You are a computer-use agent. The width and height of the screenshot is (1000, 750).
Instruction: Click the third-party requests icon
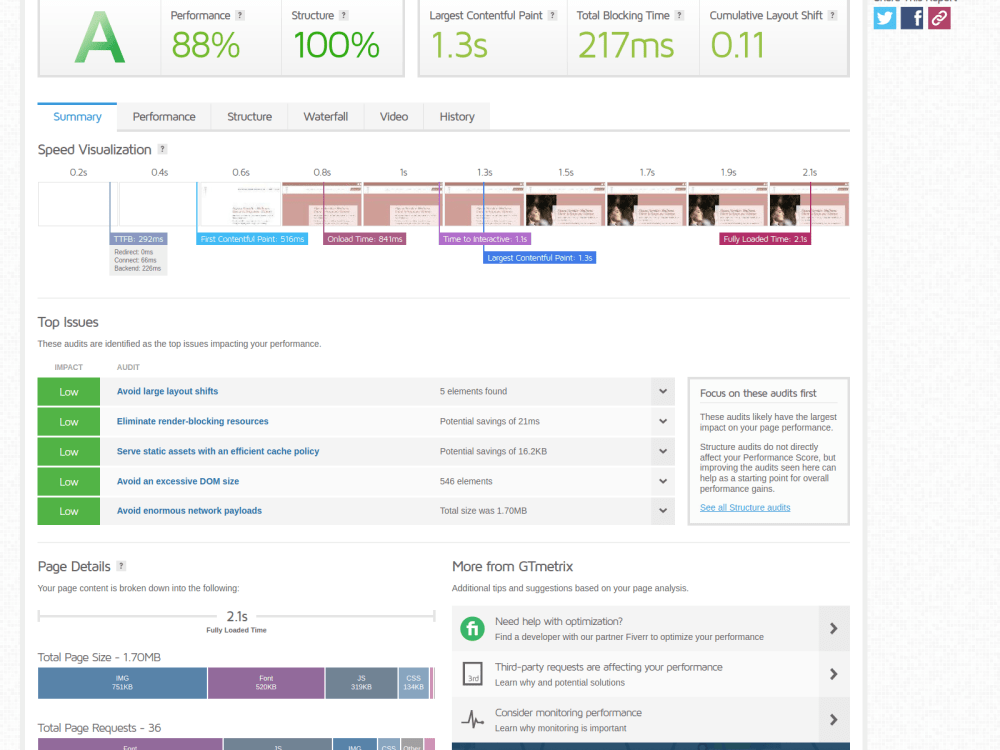click(x=473, y=674)
